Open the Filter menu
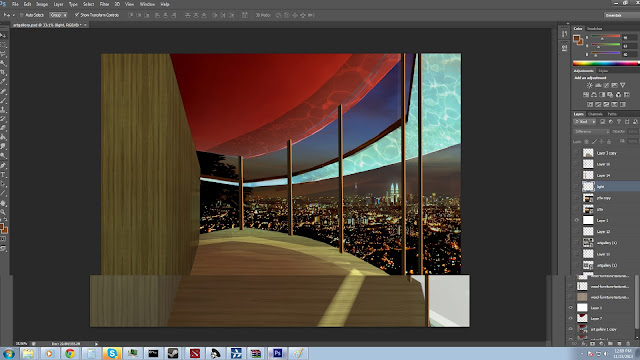This screenshot has height=360, width=640. (104, 4)
